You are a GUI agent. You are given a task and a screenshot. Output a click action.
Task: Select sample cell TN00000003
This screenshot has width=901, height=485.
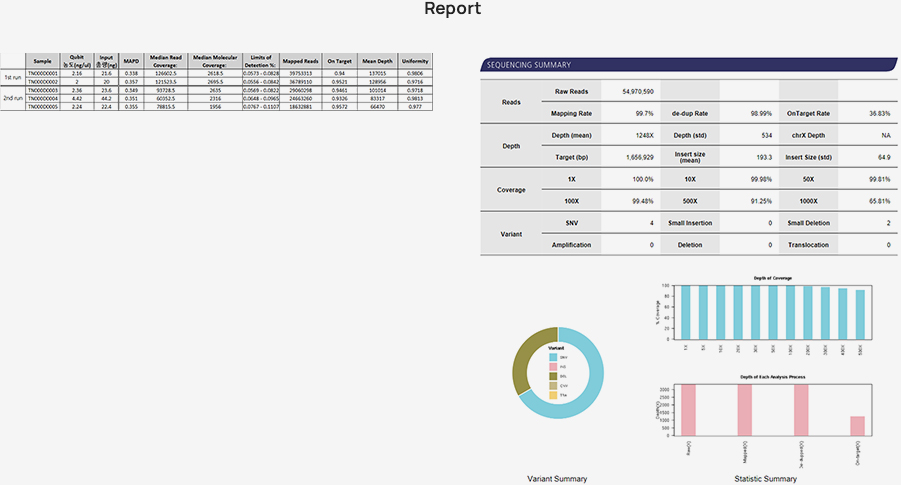point(43,90)
